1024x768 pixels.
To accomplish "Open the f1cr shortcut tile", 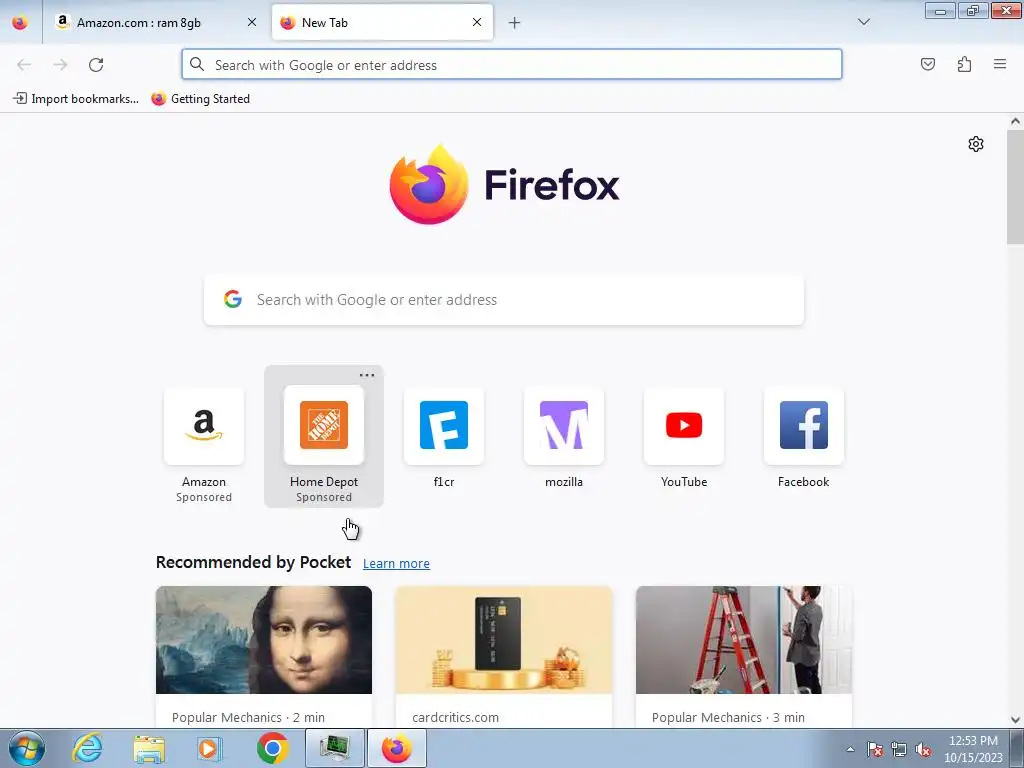I will pyautogui.click(x=444, y=437).
